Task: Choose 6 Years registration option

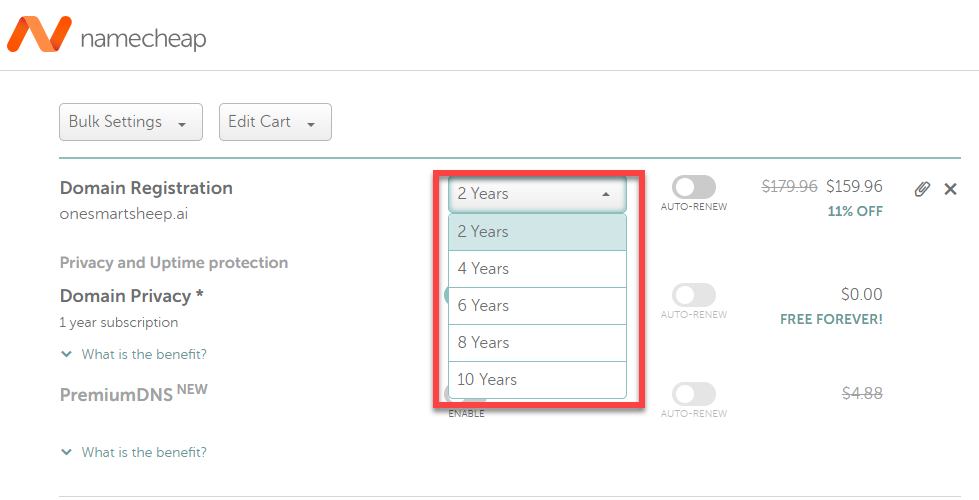Action: tap(537, 306)
